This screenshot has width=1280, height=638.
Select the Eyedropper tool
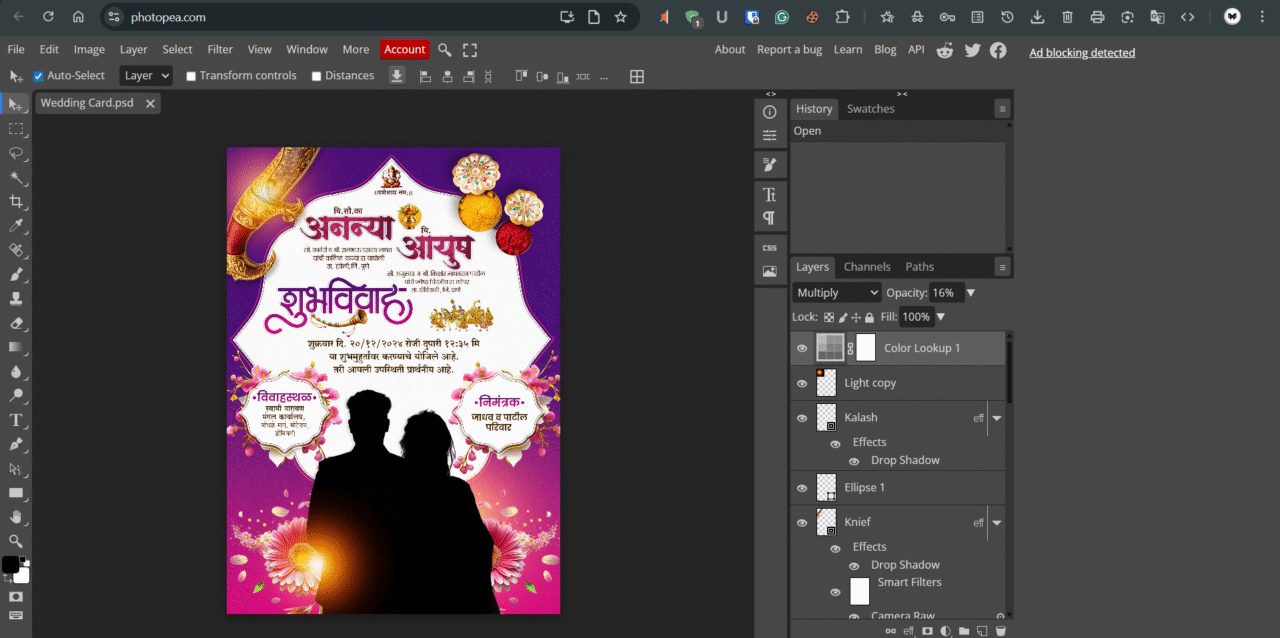[x=16, y=226]
